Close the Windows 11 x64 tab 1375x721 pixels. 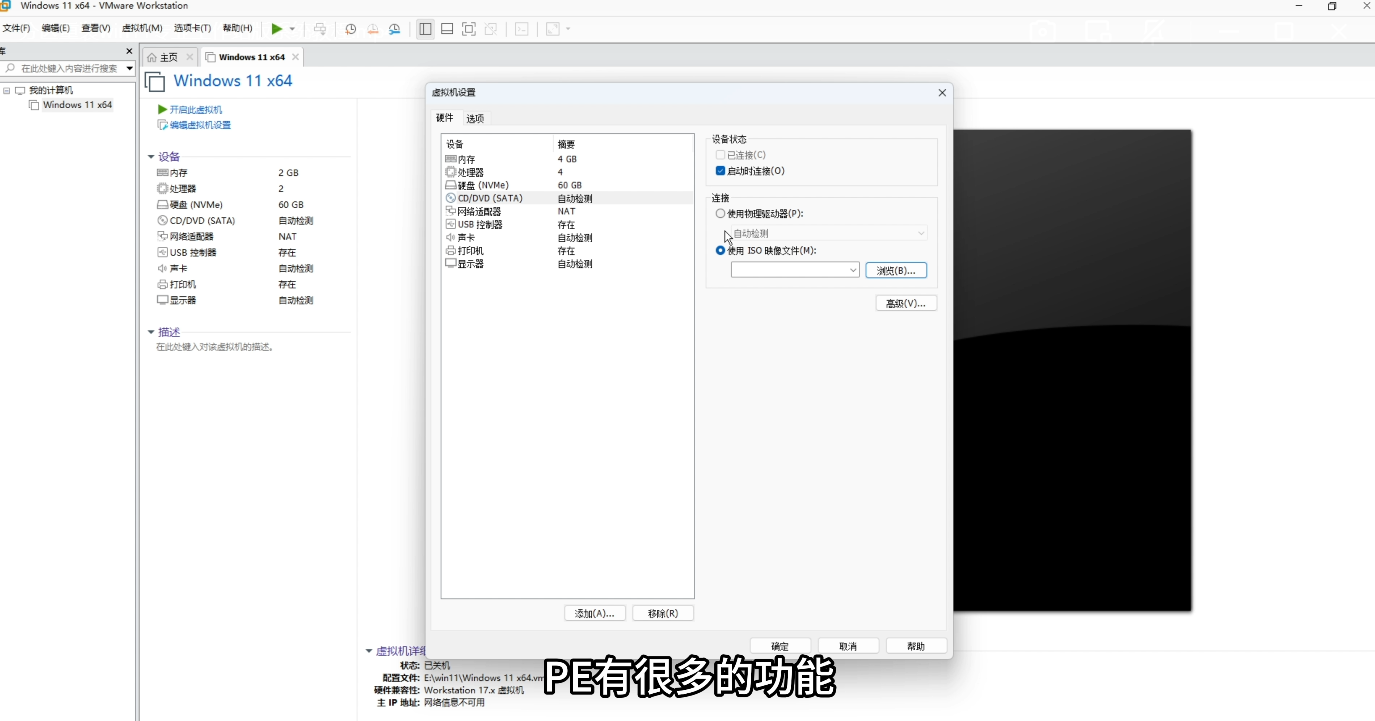tap(295, 57)
